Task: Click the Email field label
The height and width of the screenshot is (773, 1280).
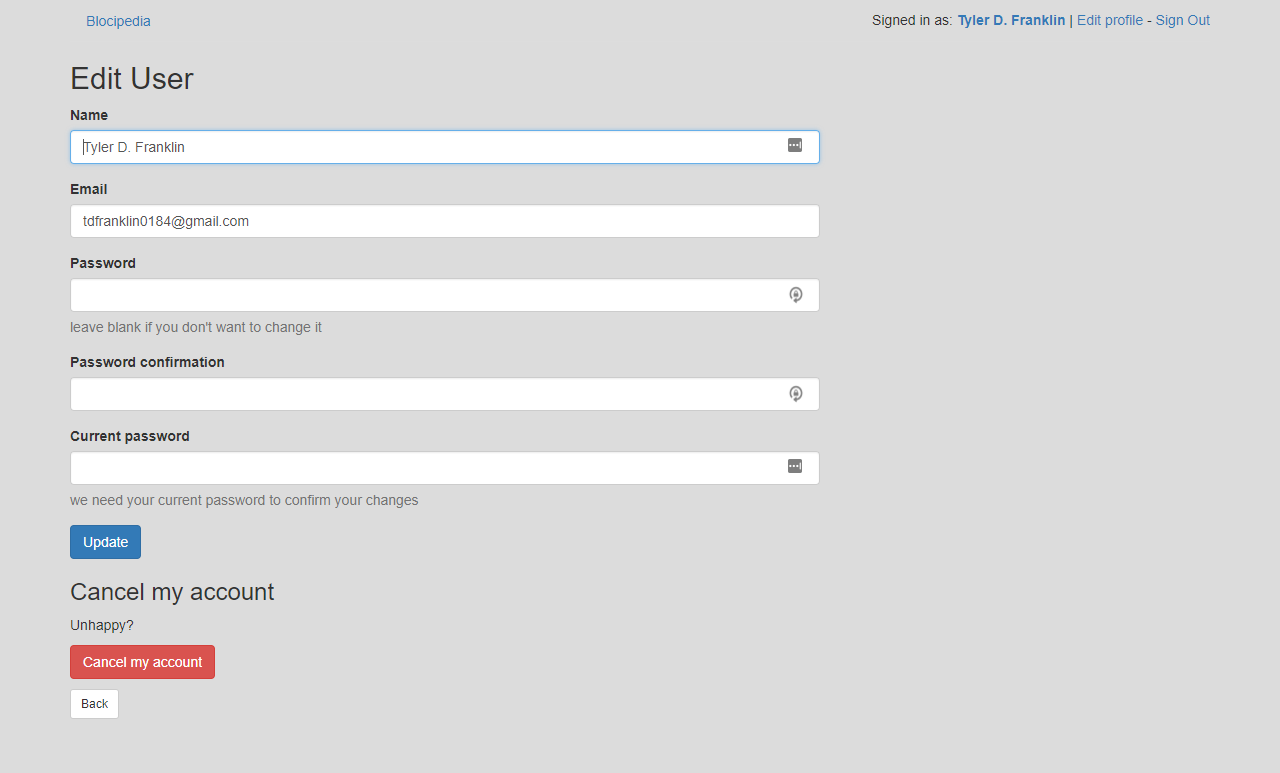Action: click(88, 189)
